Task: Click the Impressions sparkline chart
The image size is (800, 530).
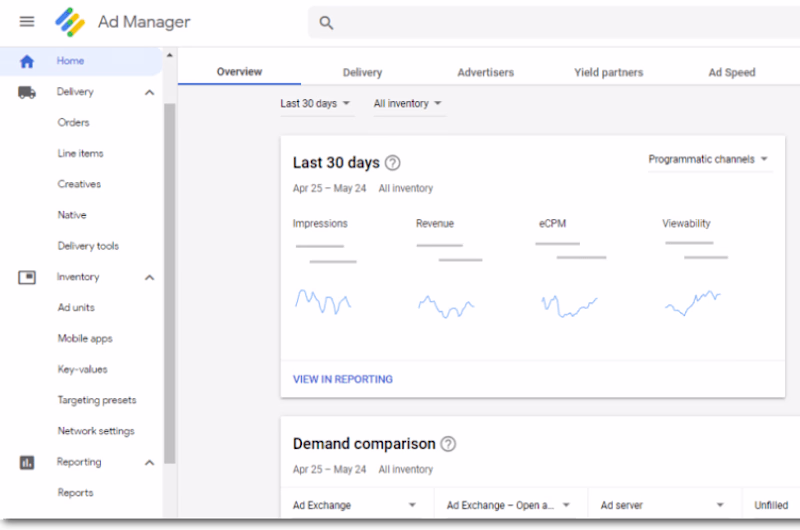Action: (x=323, y=301)
